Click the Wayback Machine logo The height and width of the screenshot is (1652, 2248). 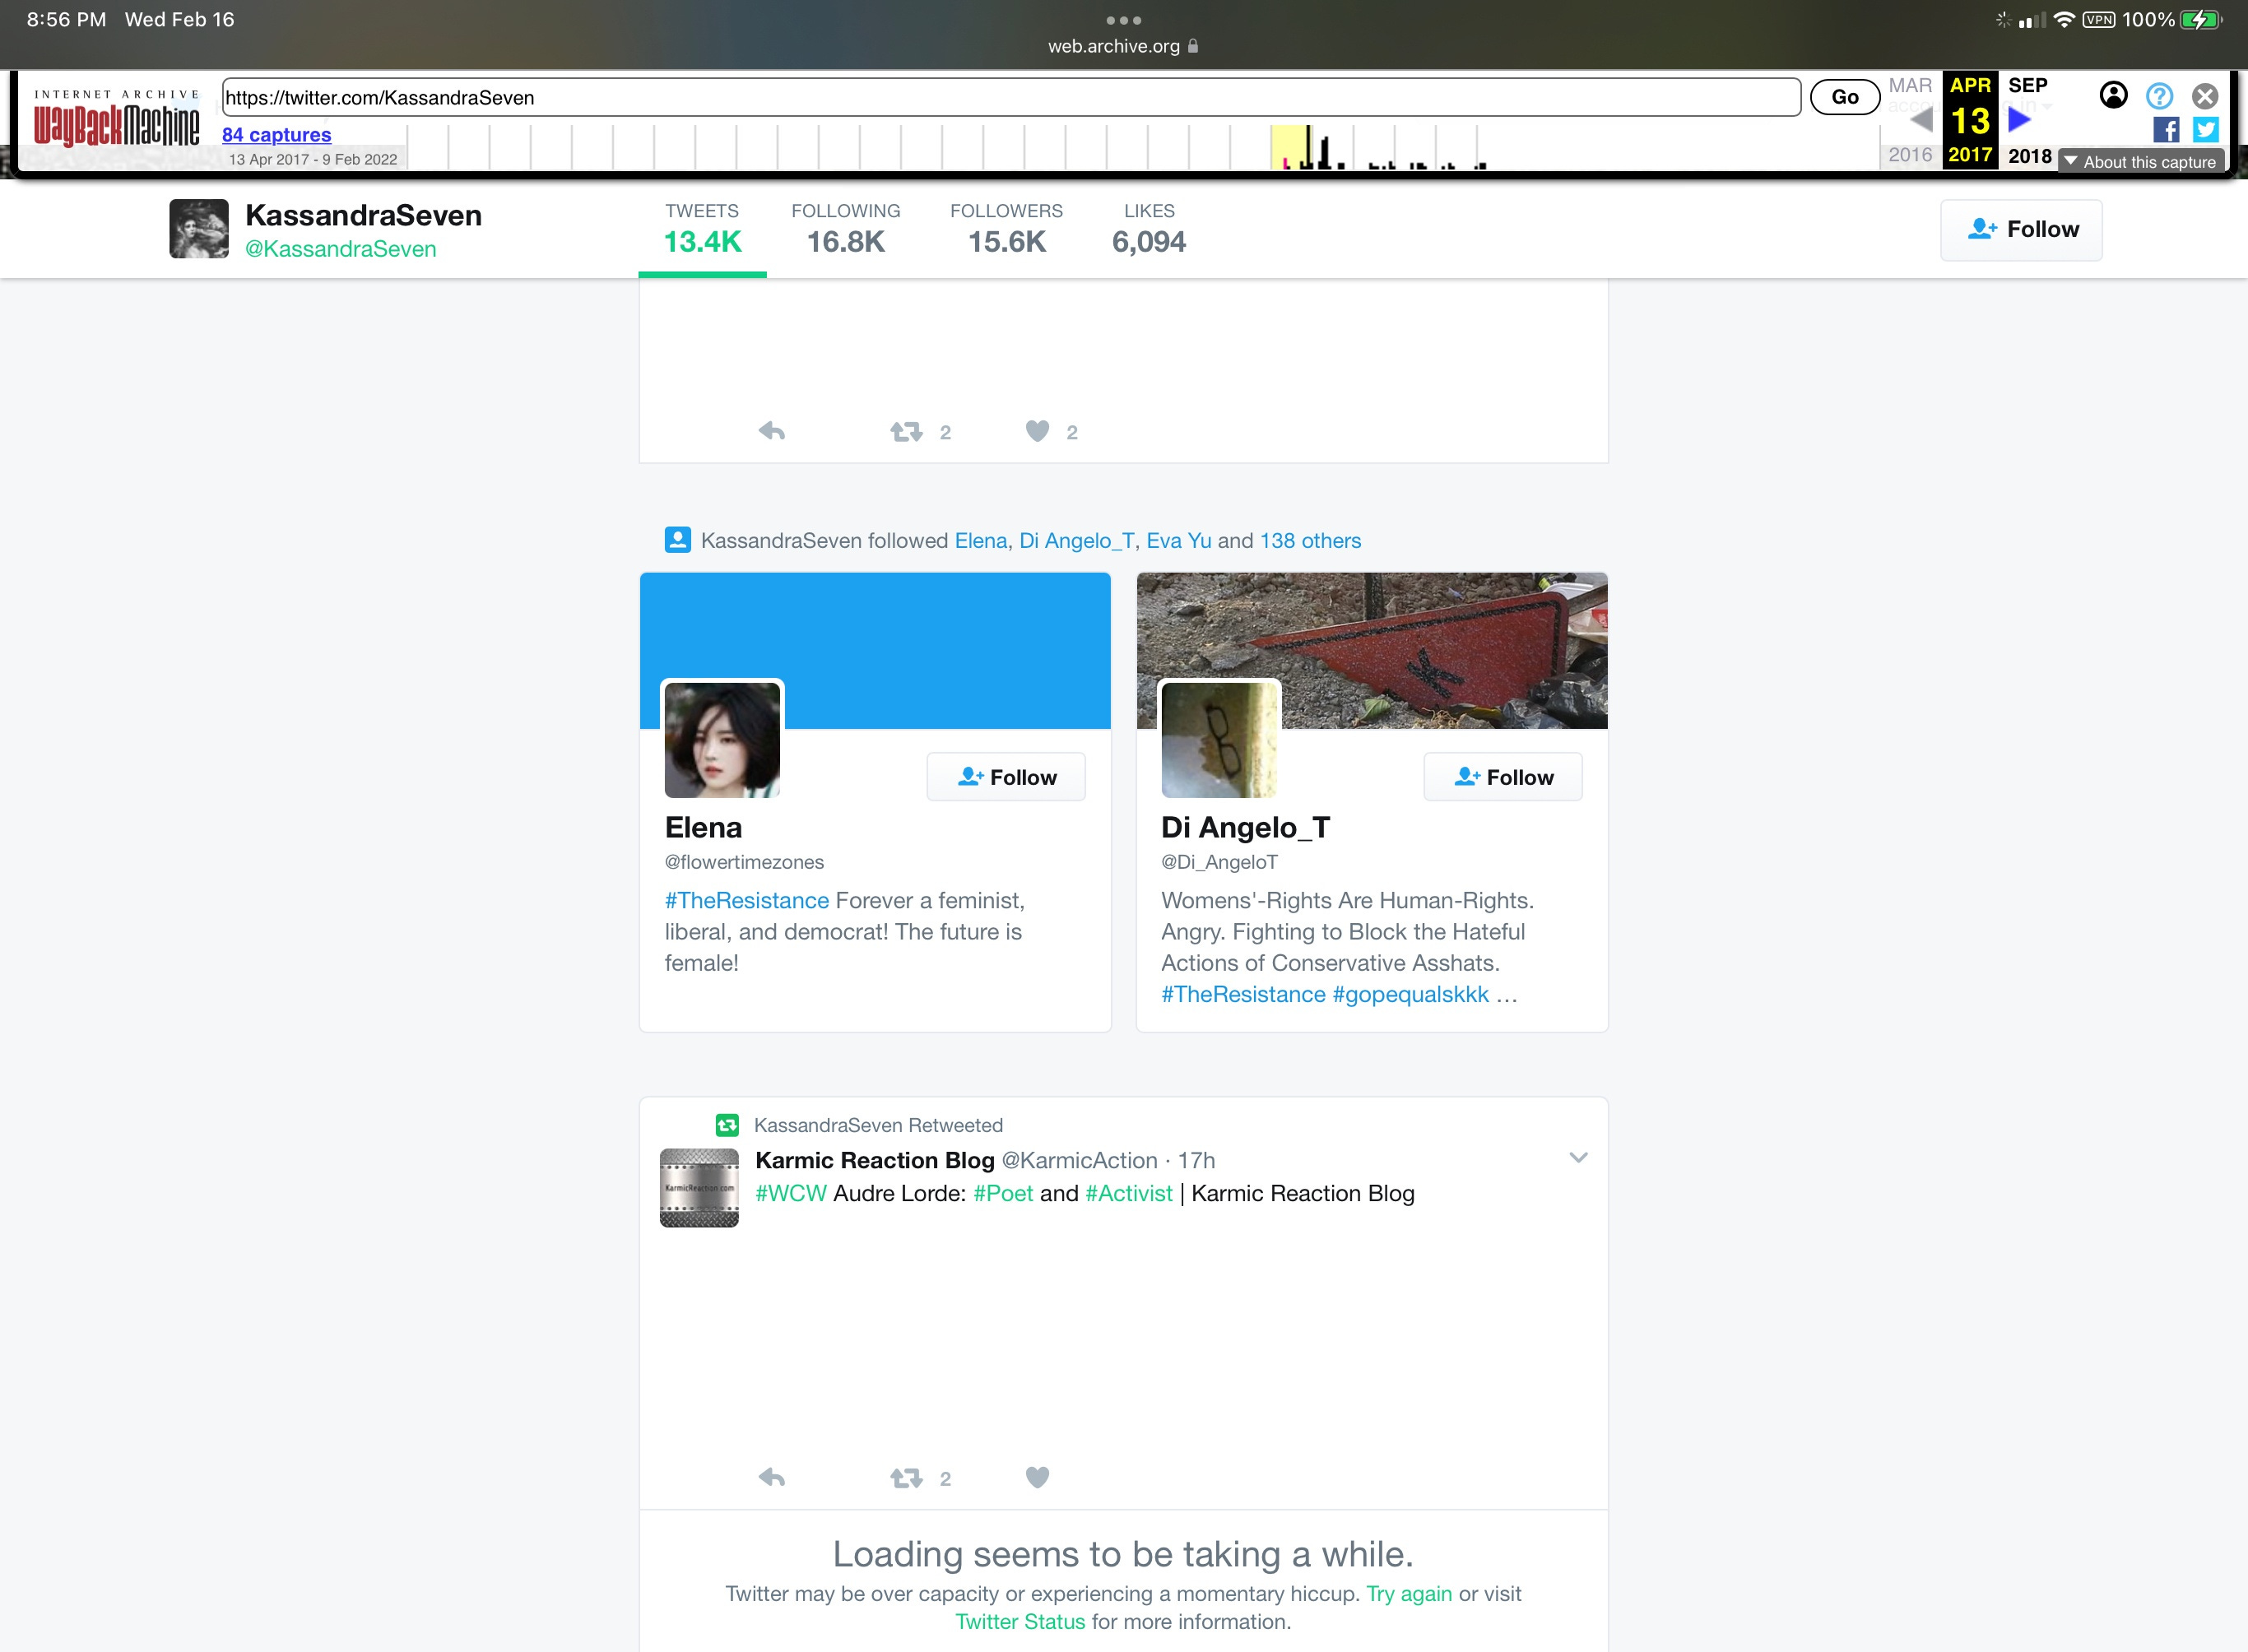[x=116, y=121]
